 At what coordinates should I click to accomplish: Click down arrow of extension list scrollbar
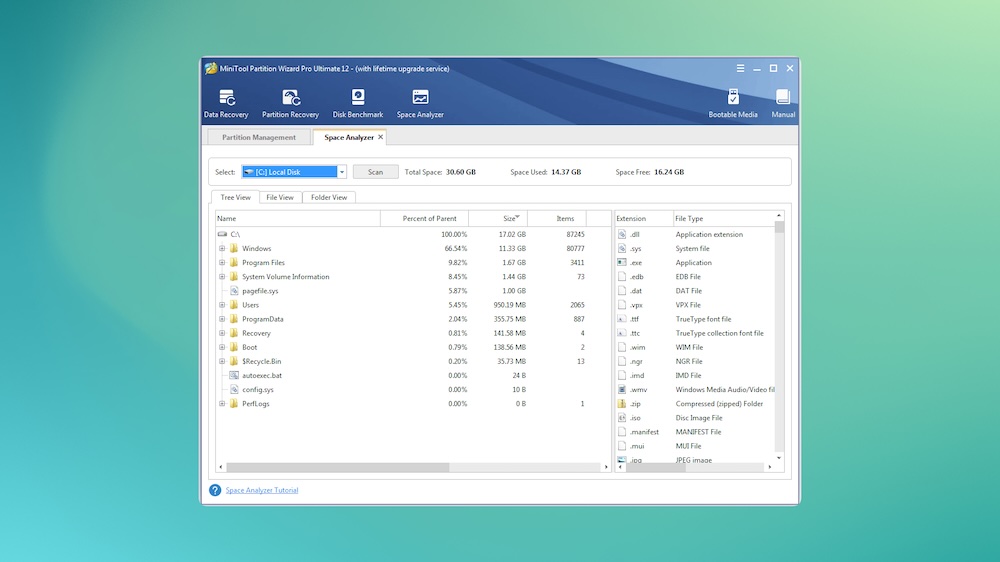[779, 458]
